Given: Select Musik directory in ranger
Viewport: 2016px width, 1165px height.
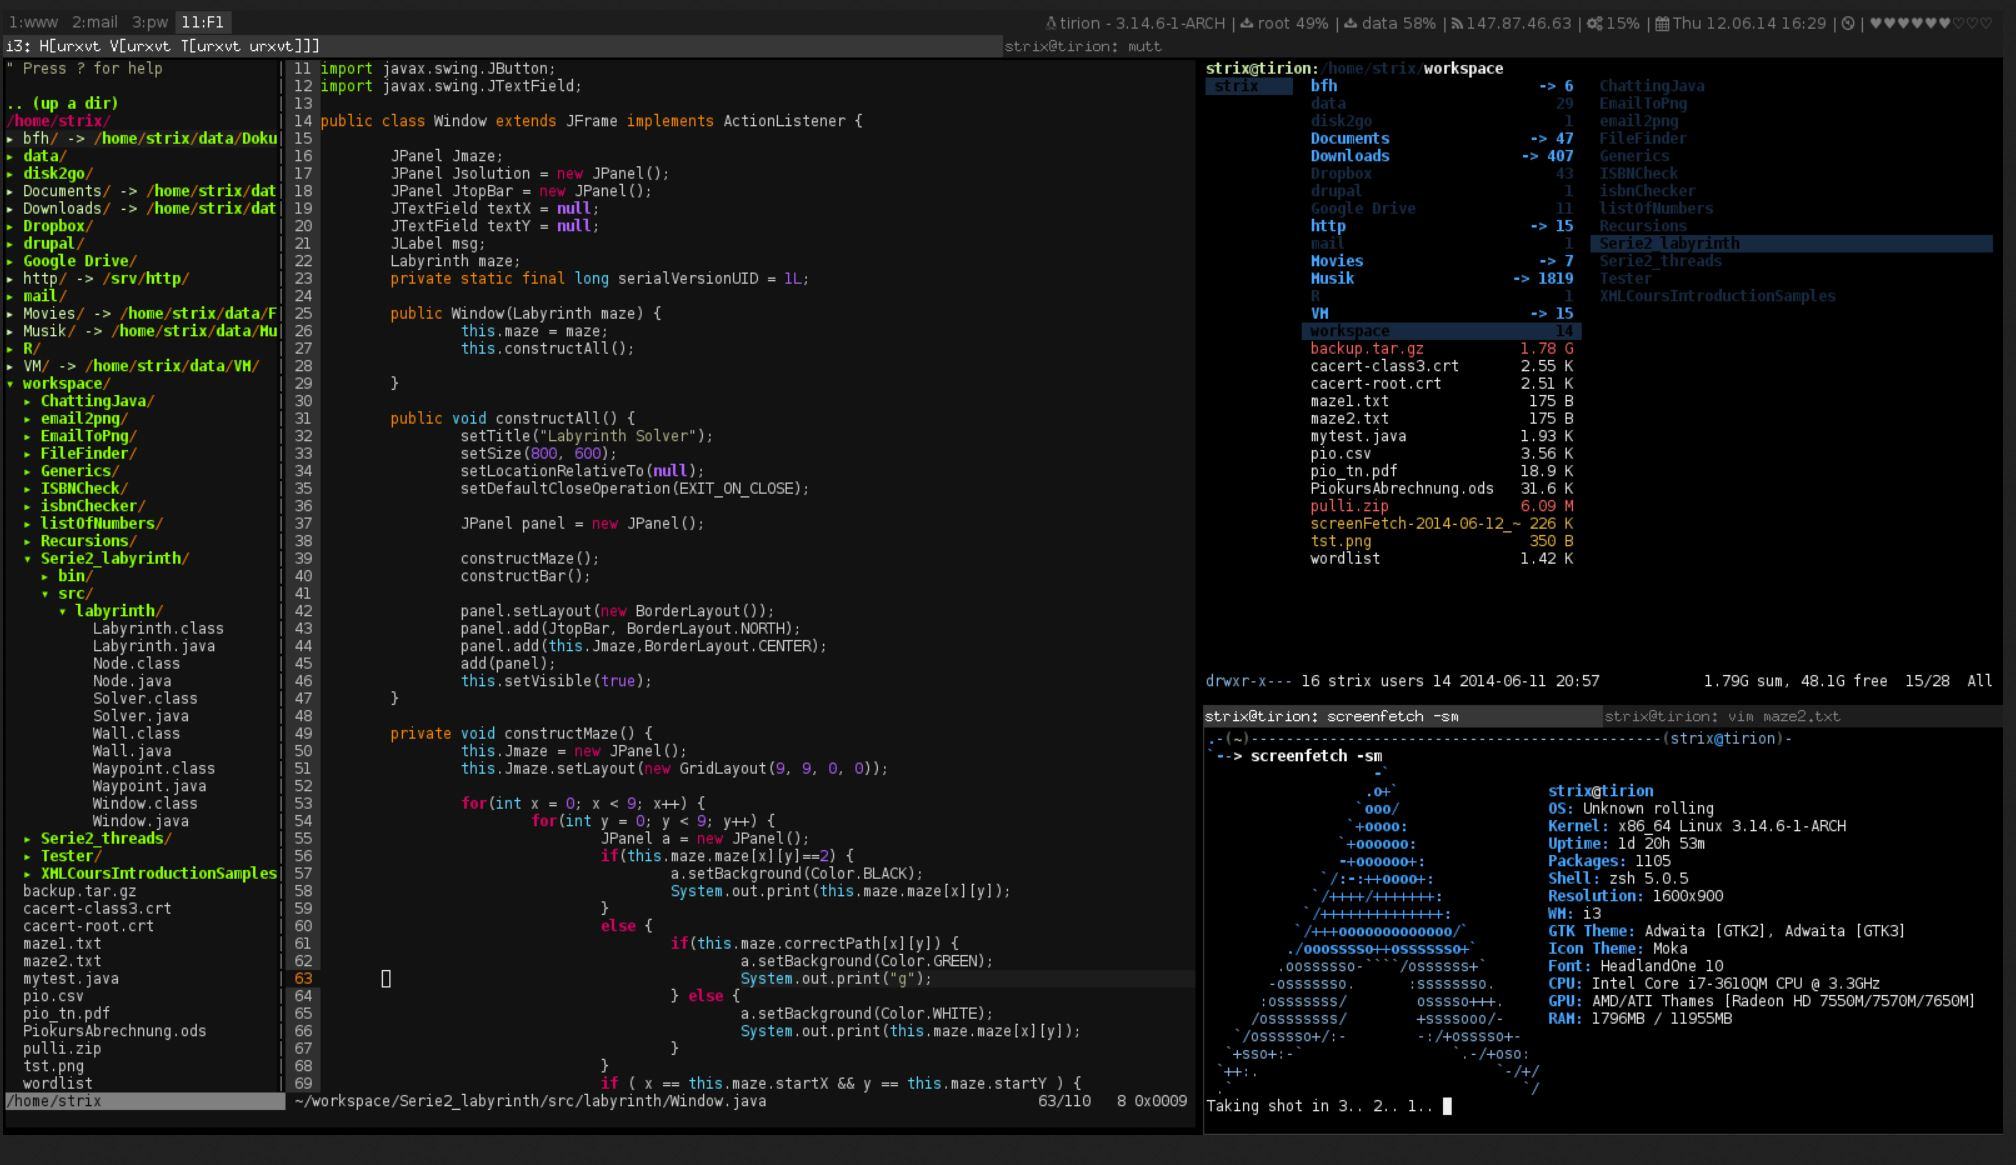Looking at the screenshot, I should point(1441,279).
